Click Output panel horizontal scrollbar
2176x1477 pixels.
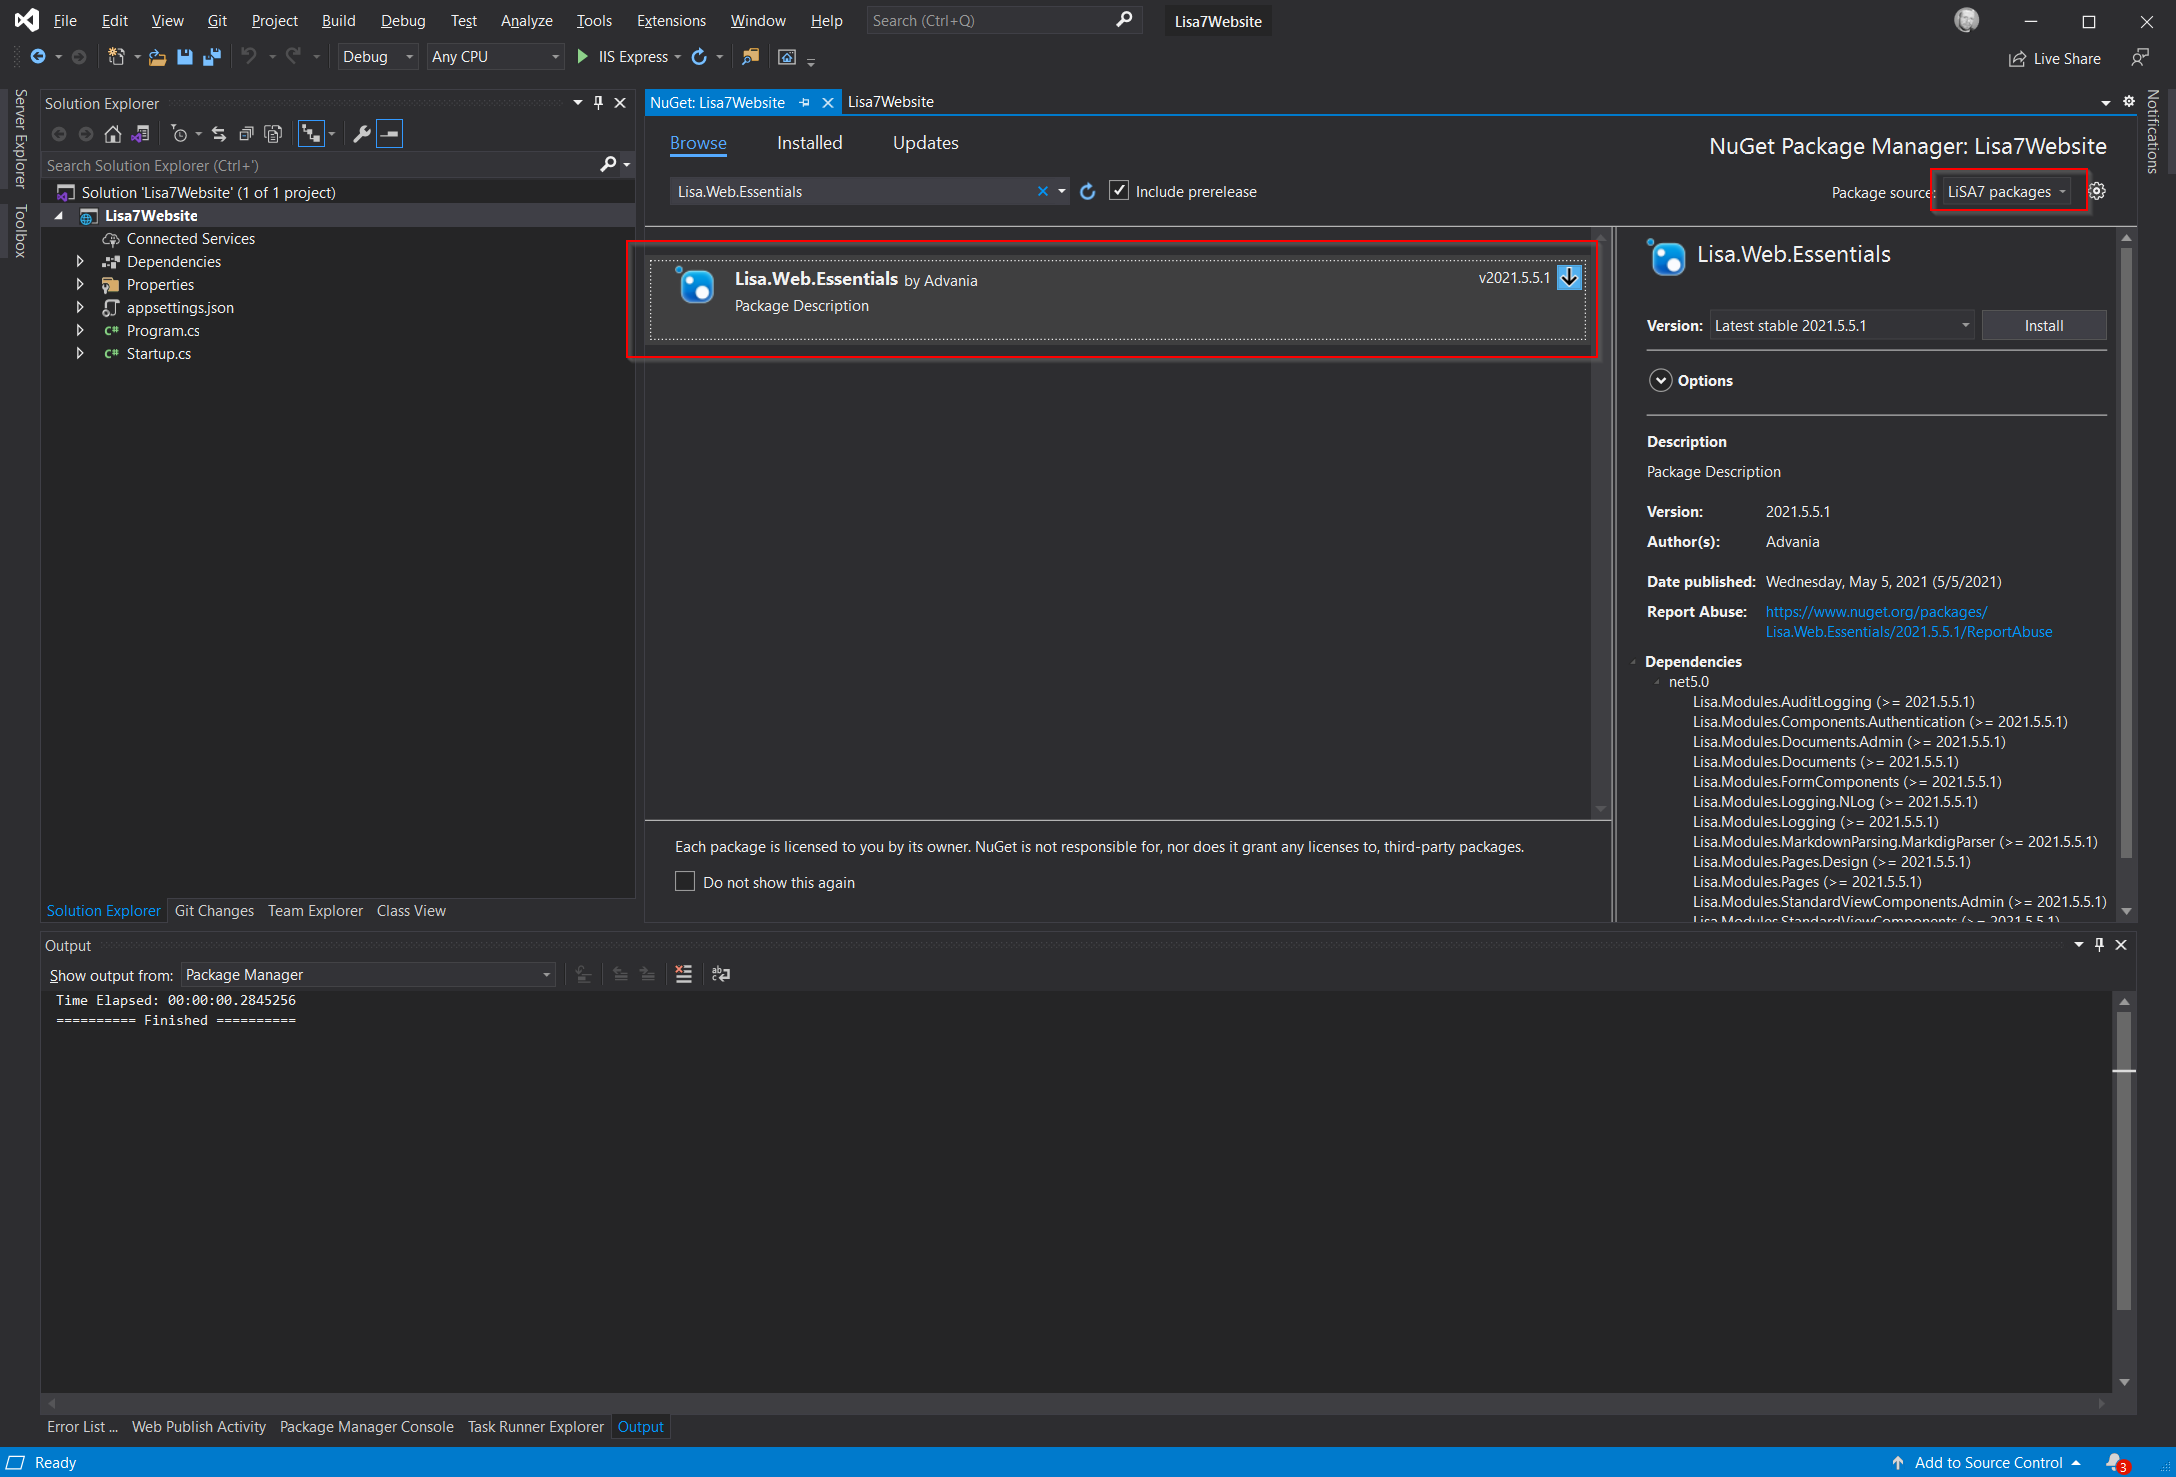click(x=1076, y=1403)
